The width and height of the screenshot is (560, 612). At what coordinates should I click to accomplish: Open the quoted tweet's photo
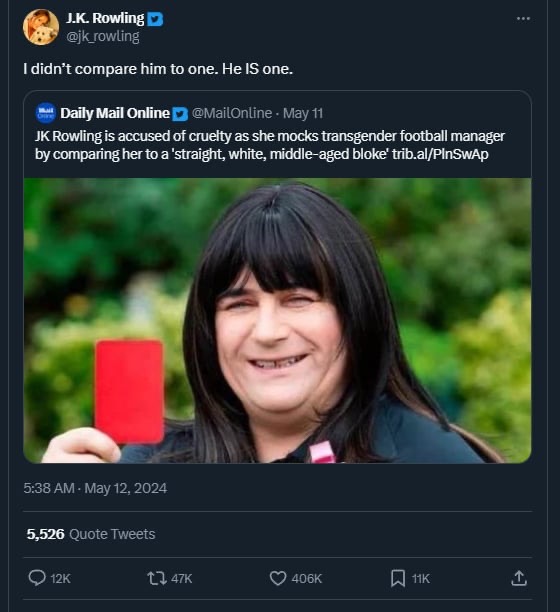pos(277,320)
